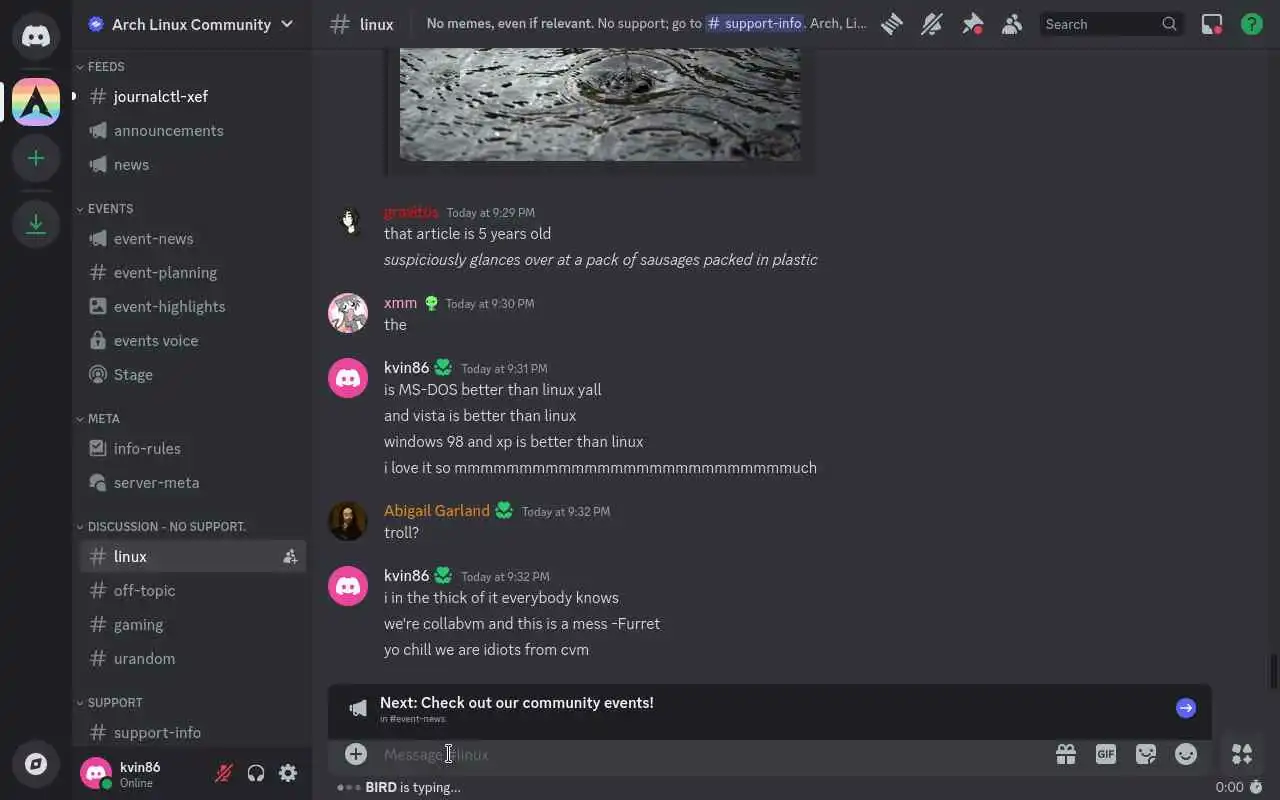This screenshot has height=800, width=1280.
Task: Send a gift with the gift icon
Action: click(1065, 754)
